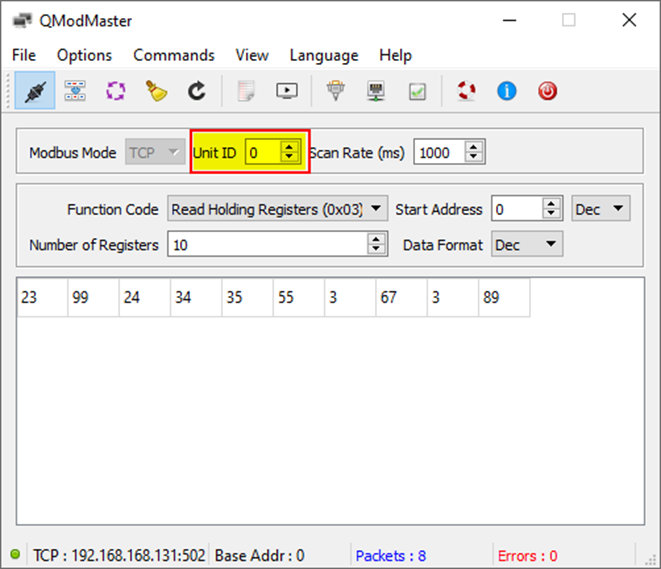The width and height of the screenshot is (661, 569).
Task: Open the lifebuoy Help manual icon
Action: [466, 91]
